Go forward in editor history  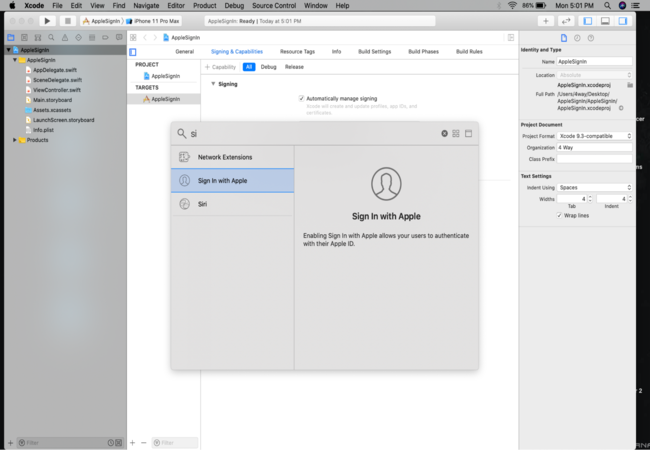point(155,38)
